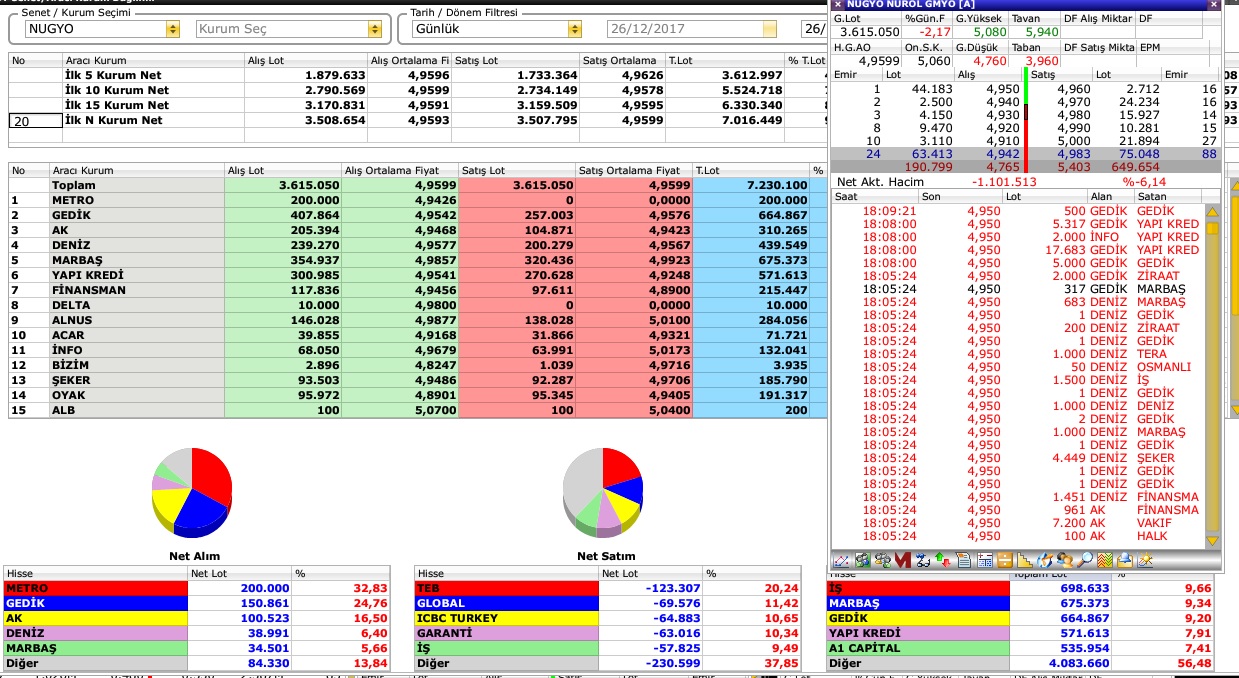Sort by Alış Lot column in broker table

pos(283,171)
